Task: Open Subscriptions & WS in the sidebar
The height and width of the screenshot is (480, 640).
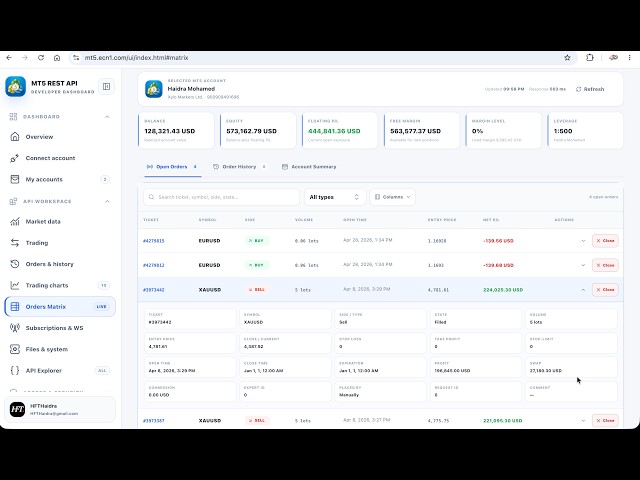Action: point(60,328)
